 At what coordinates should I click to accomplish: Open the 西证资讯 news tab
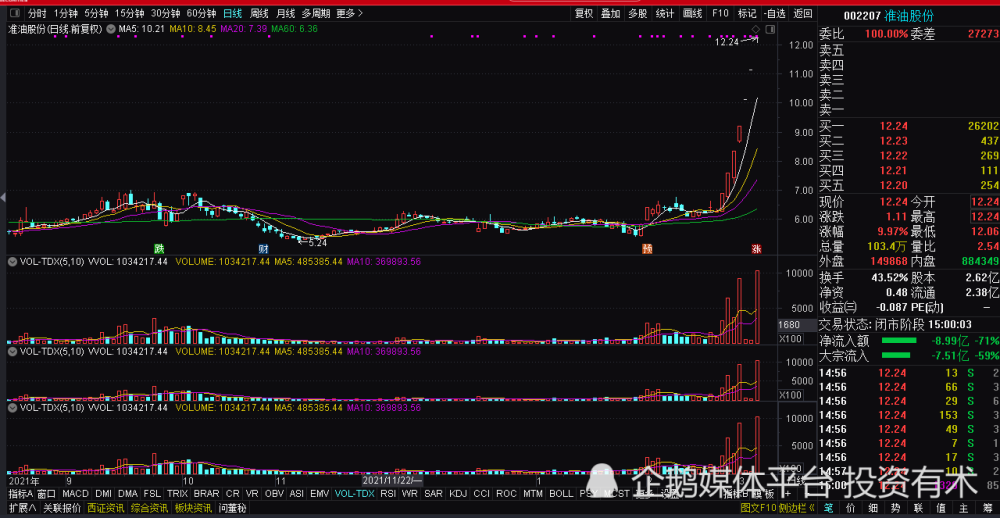(105, 508)
